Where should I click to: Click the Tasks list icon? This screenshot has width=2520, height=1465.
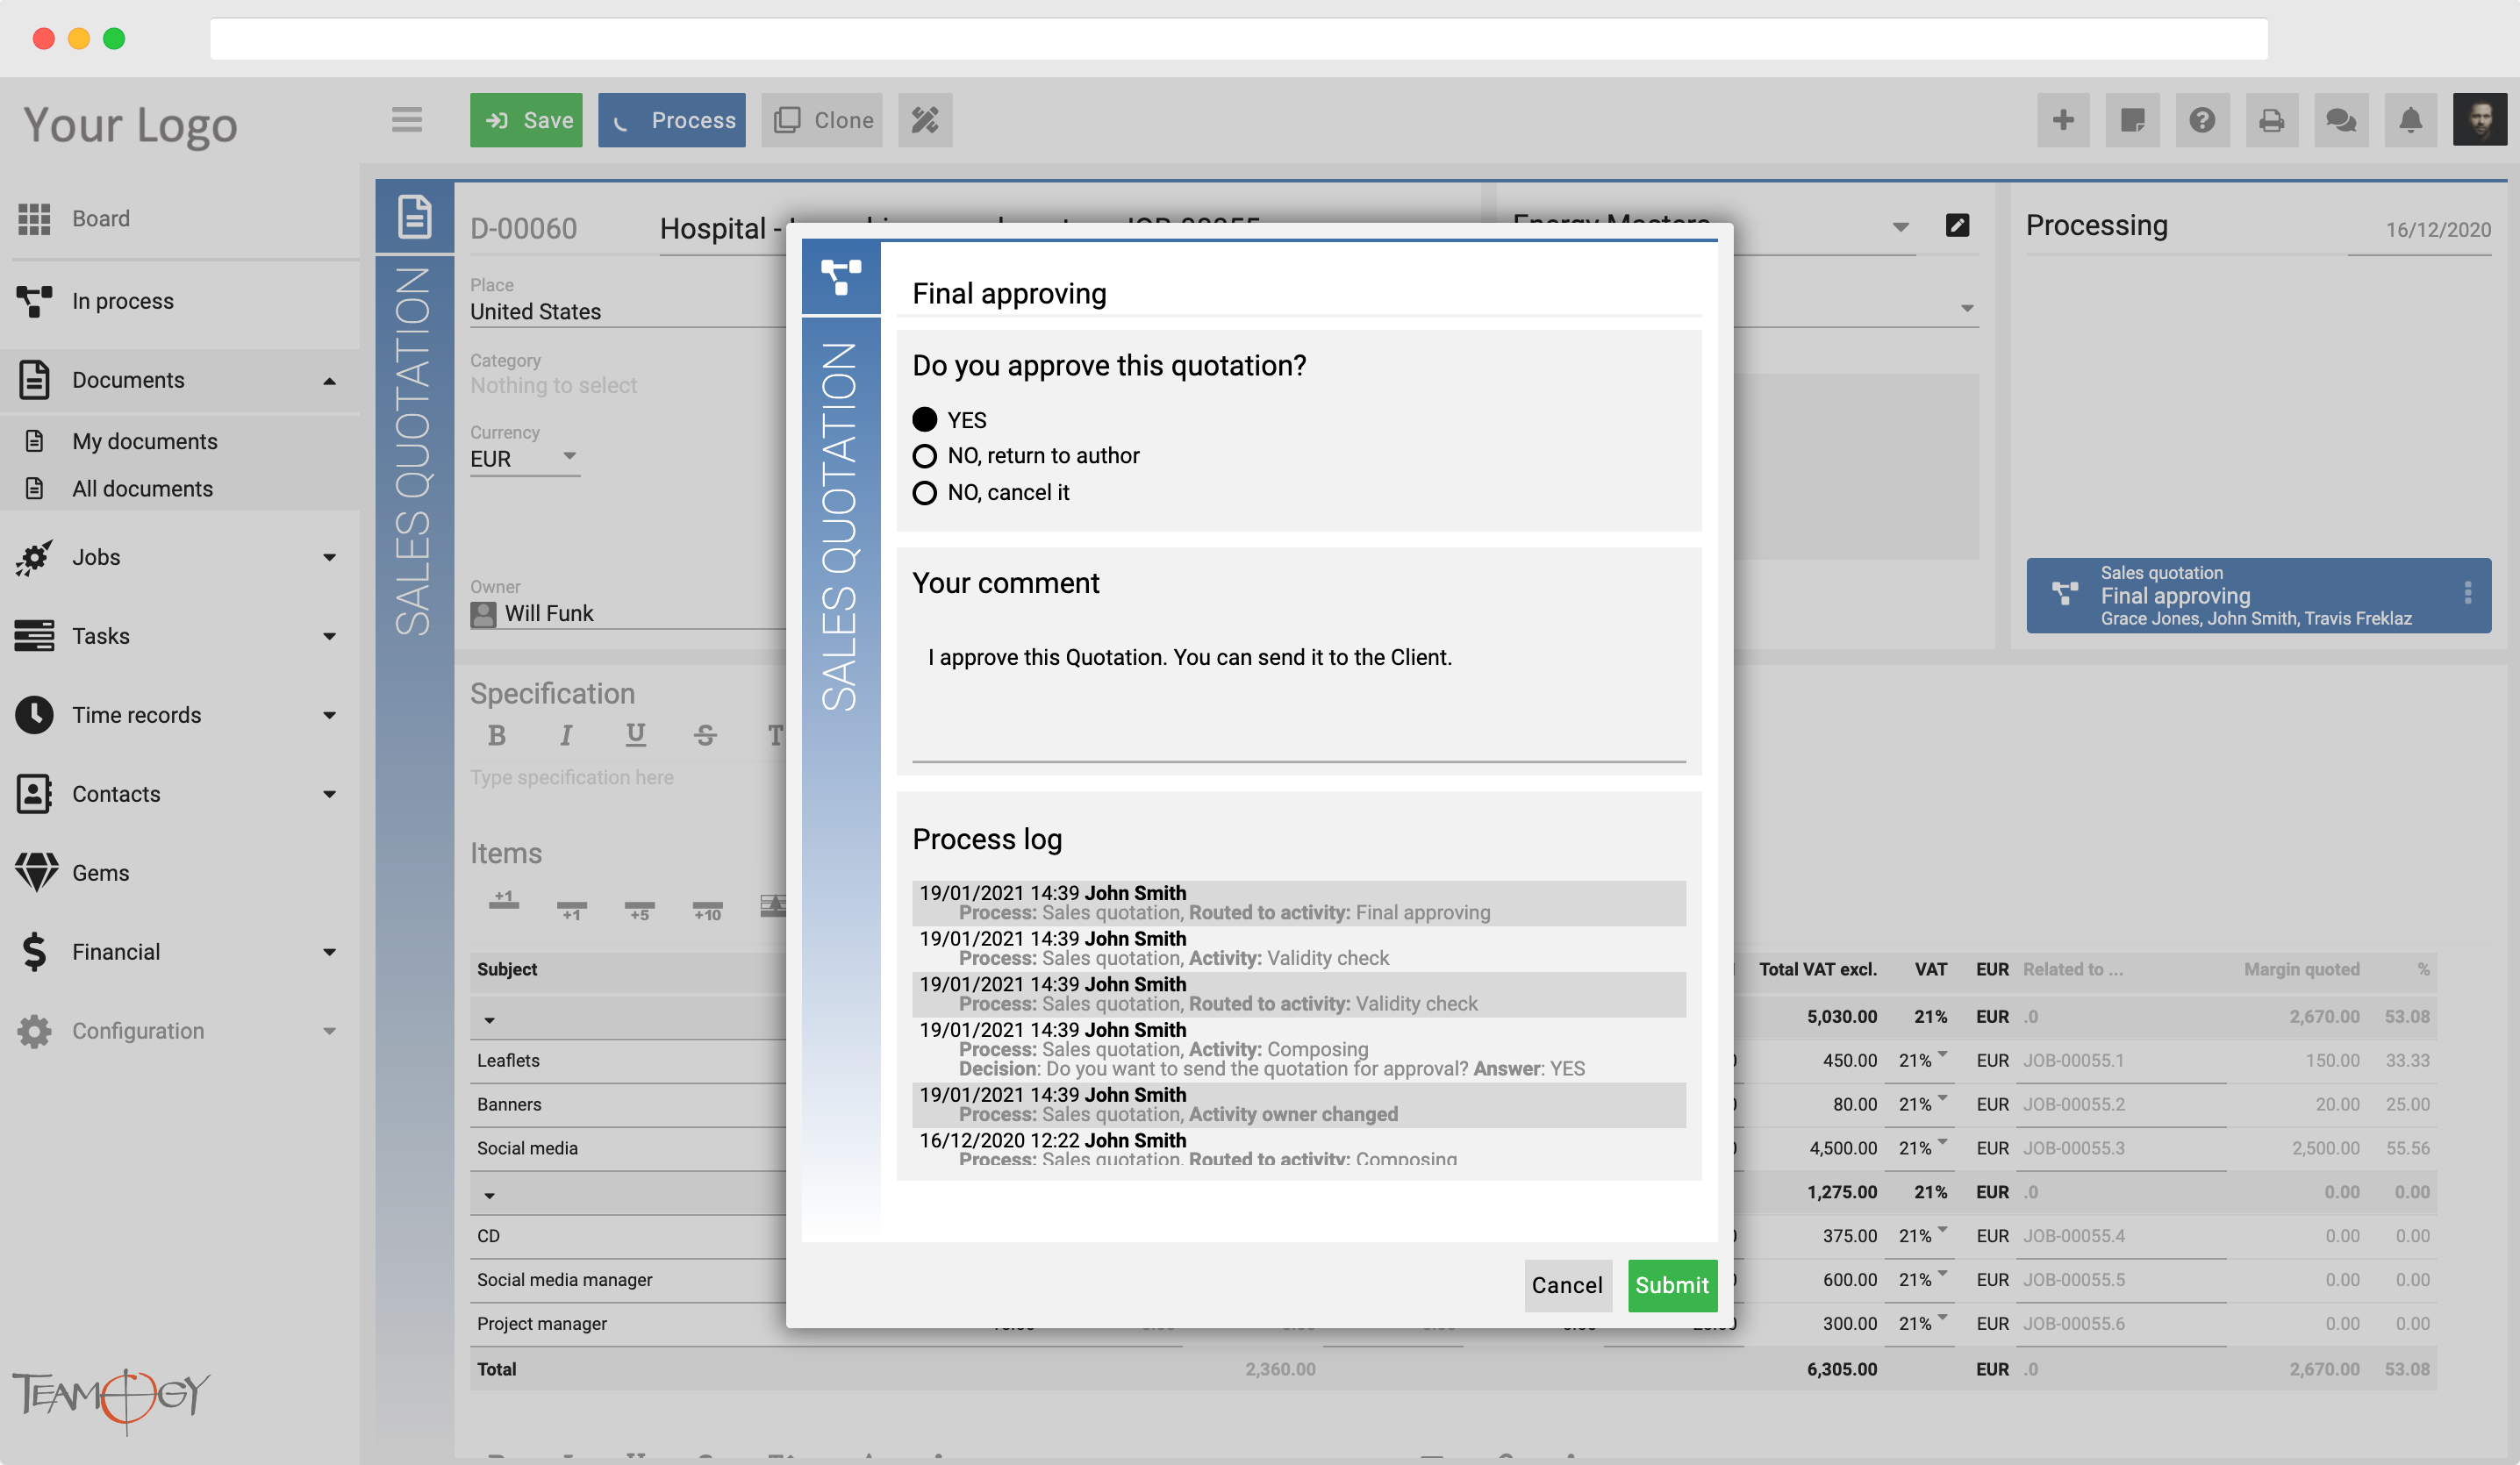coord(34,636)
